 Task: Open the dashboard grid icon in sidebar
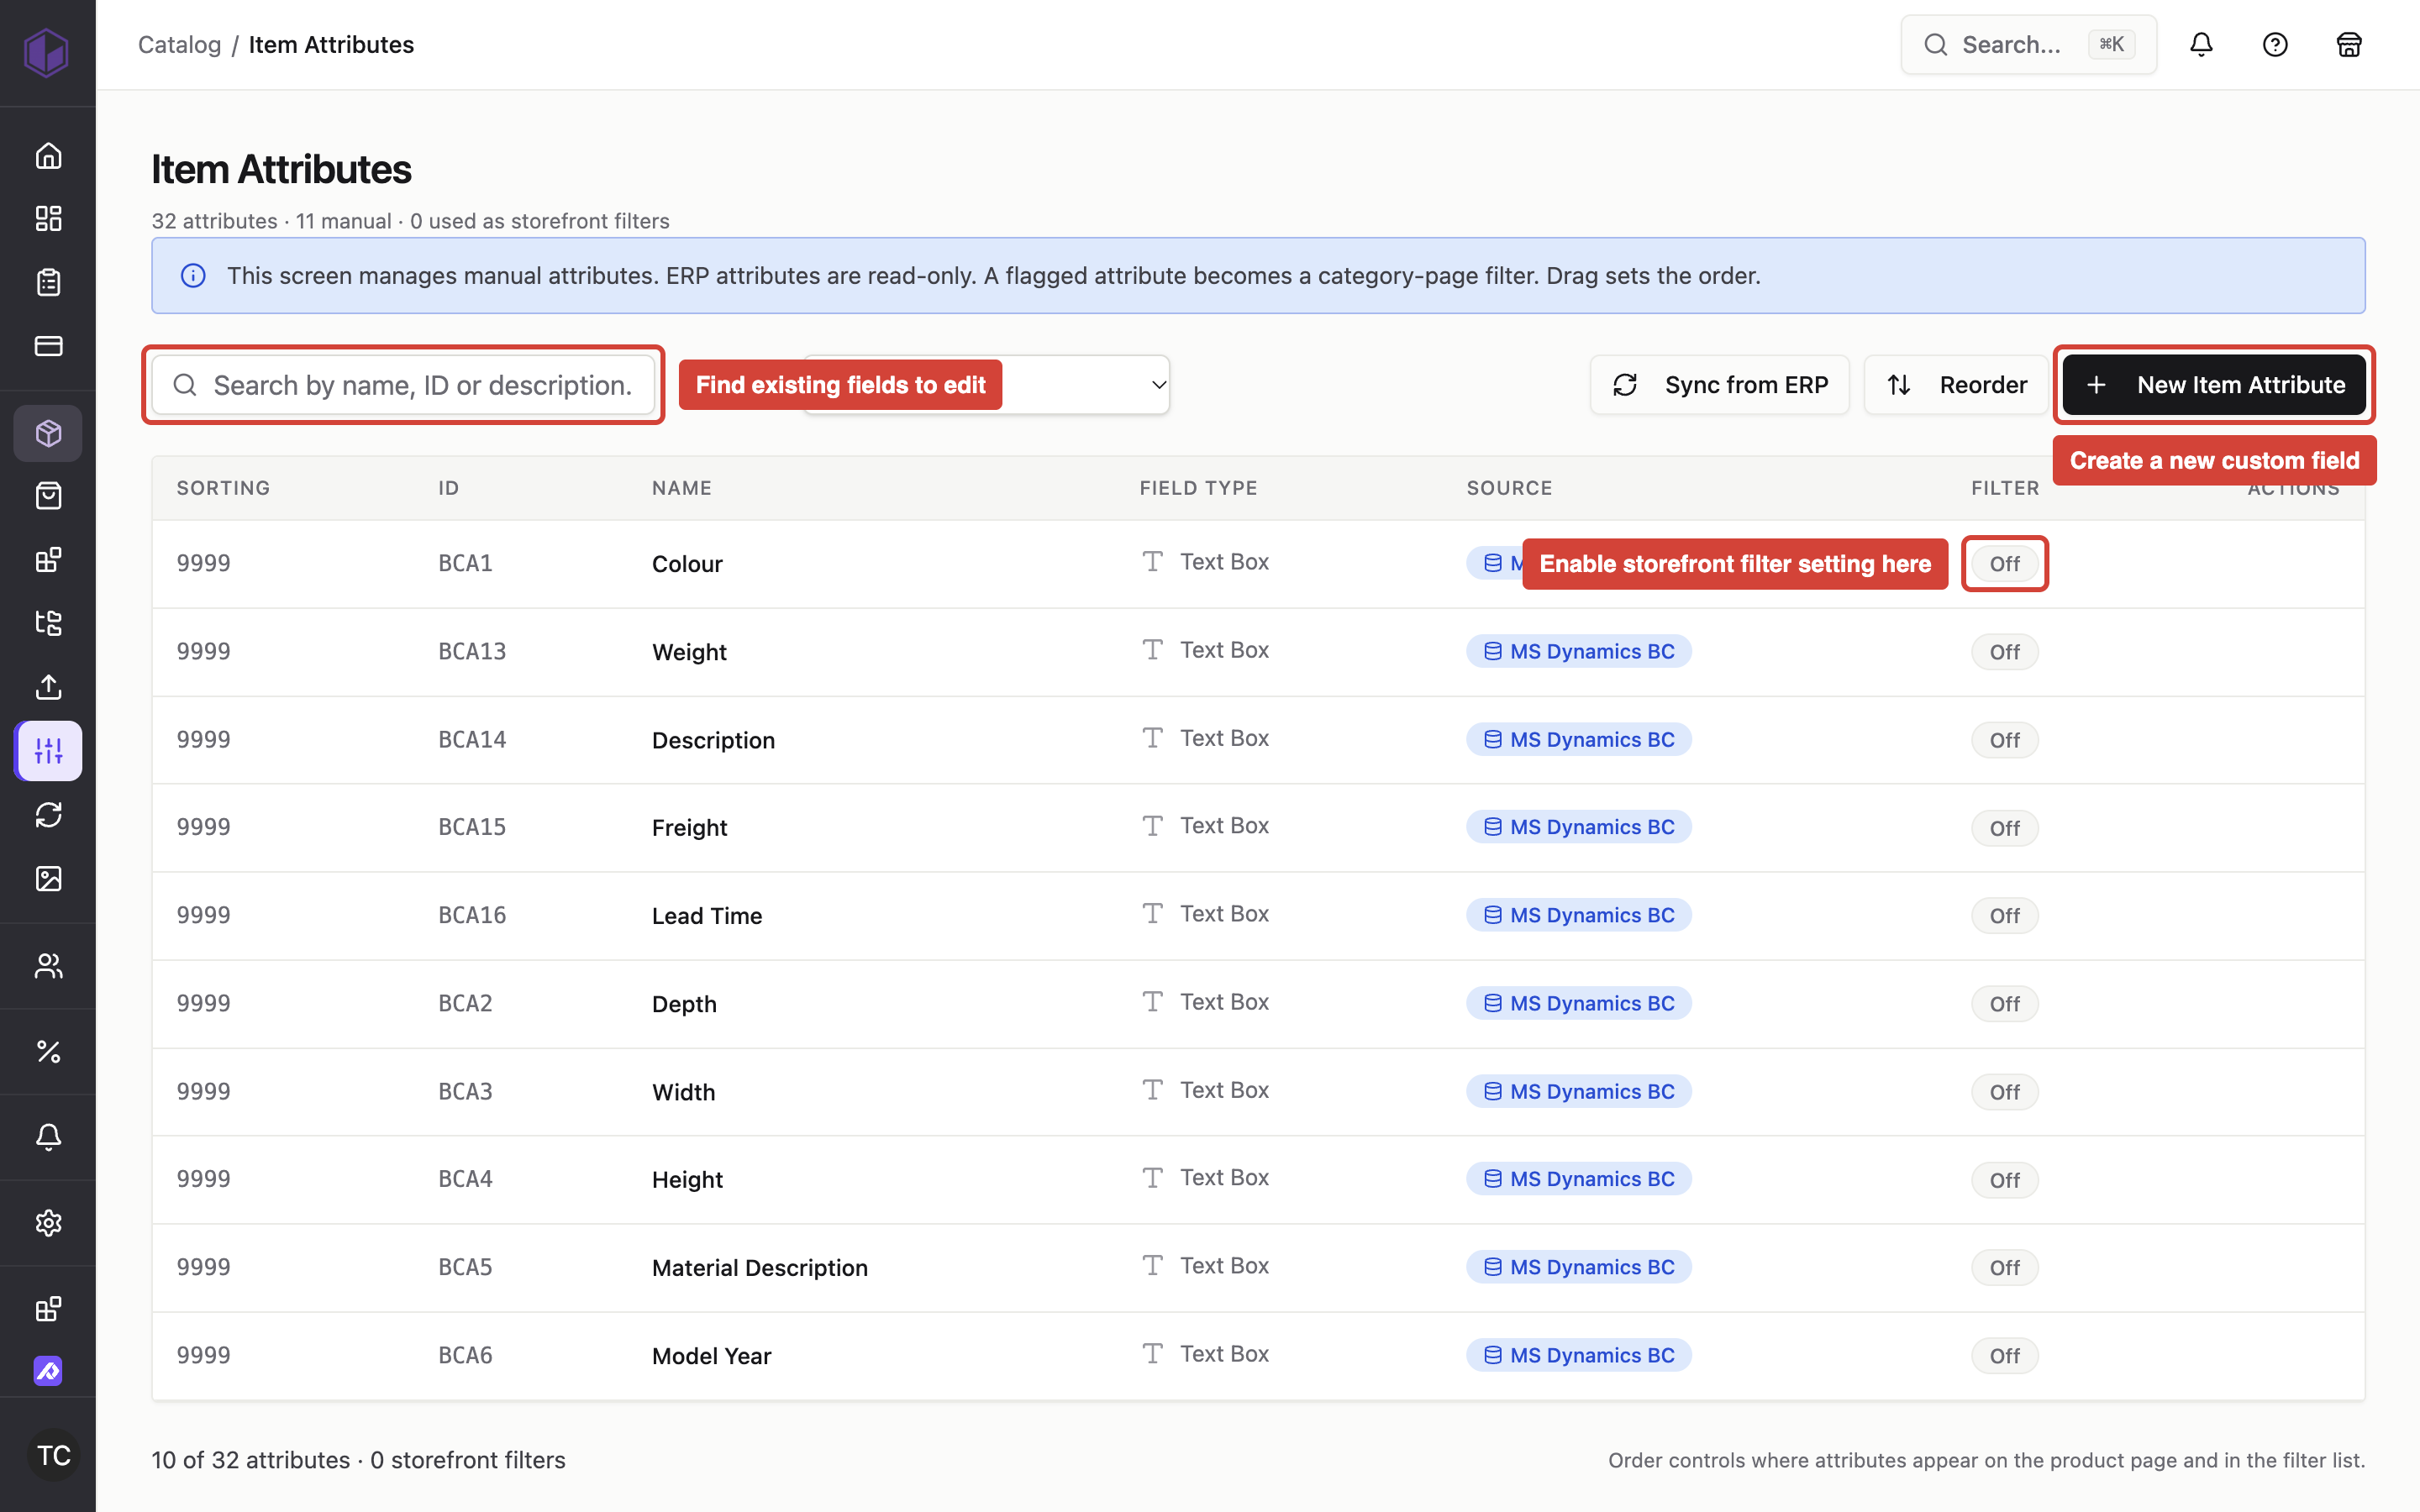point(48,218)
